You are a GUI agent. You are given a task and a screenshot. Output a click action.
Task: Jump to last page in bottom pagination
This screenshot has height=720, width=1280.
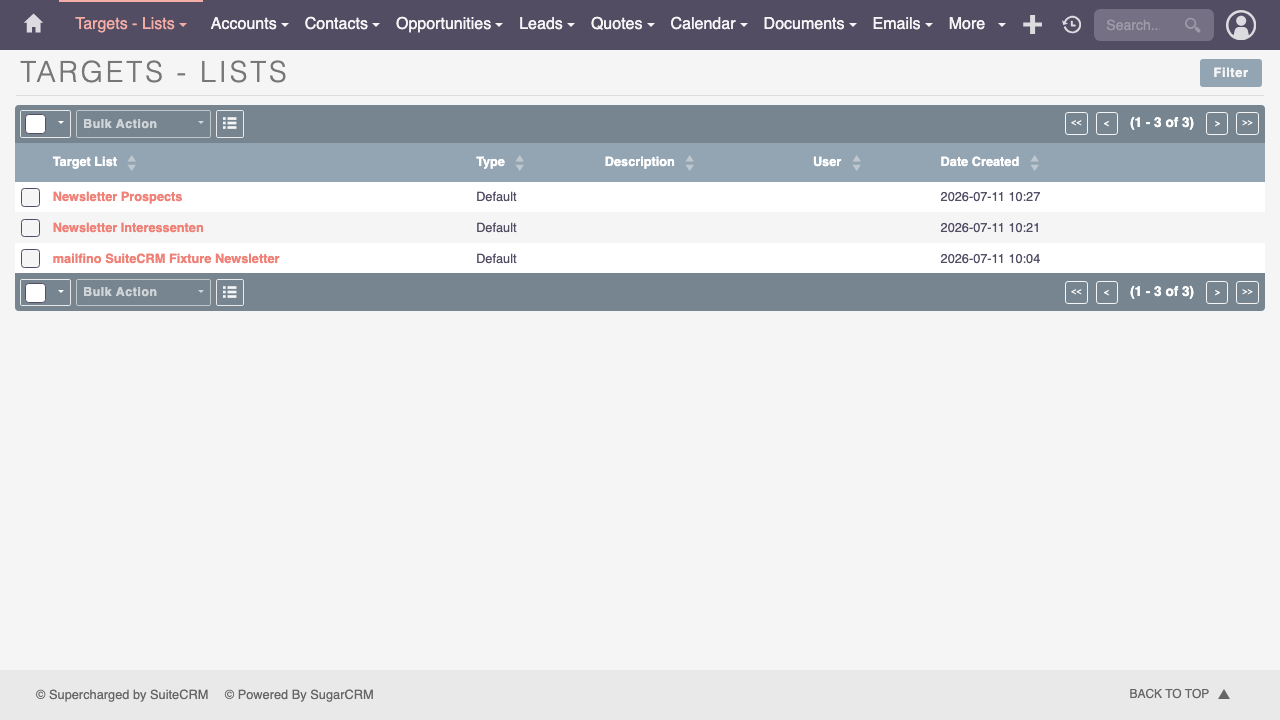[1247, 292]
